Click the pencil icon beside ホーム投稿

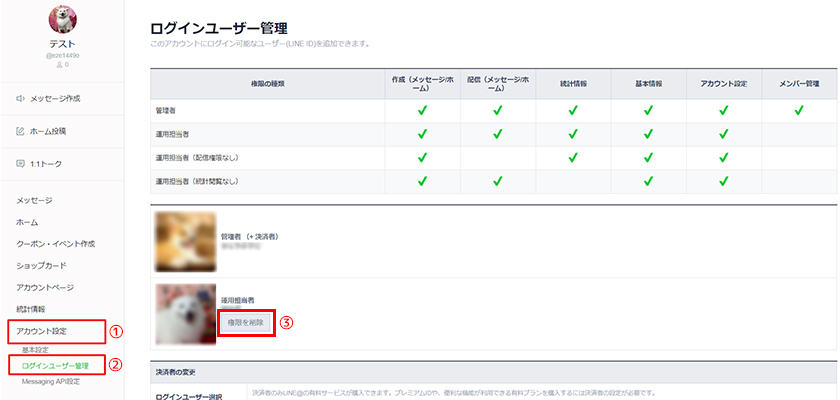[x=21, y=131]
